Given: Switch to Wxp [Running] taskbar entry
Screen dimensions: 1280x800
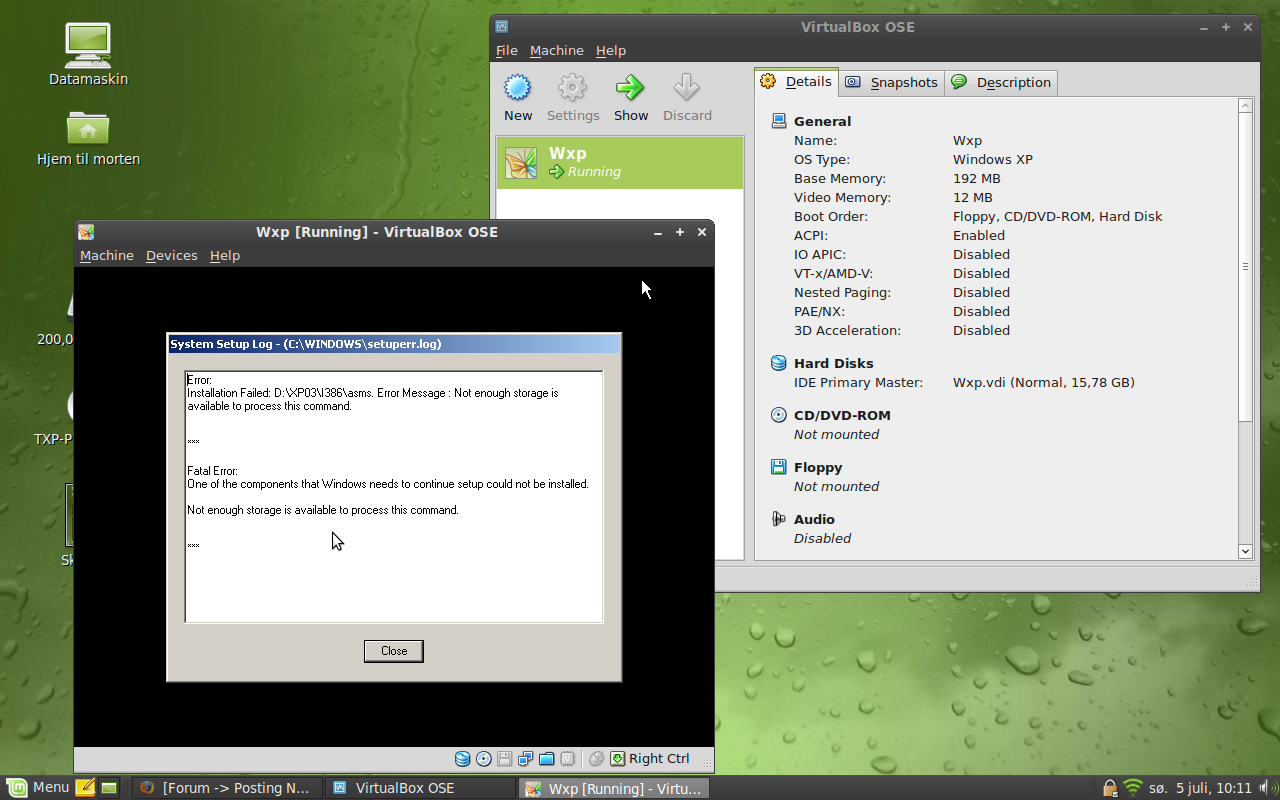Looking at the screenshot, I should 614,788.
